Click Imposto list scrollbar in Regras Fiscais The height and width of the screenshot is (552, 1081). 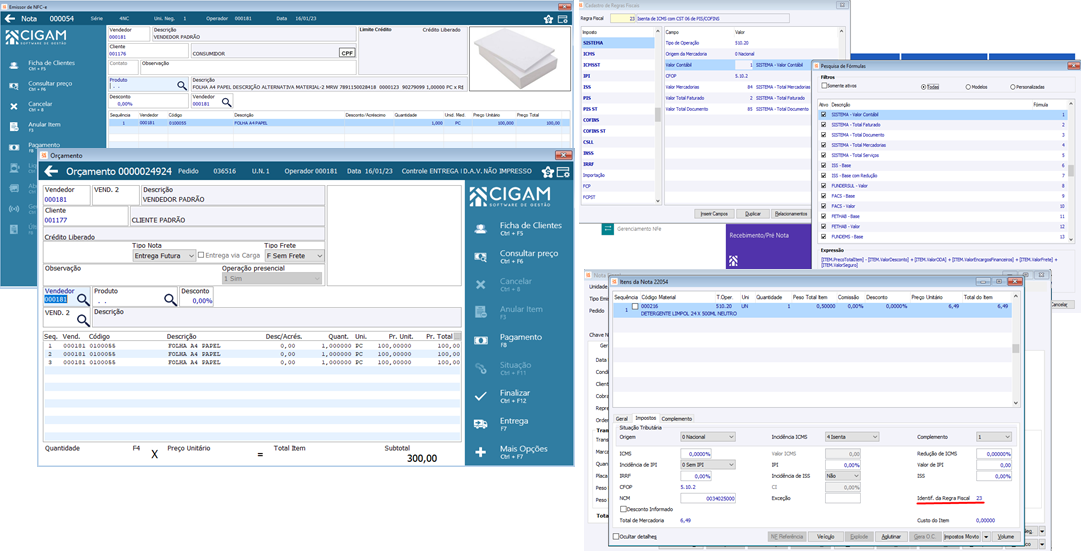click(658, 115)
